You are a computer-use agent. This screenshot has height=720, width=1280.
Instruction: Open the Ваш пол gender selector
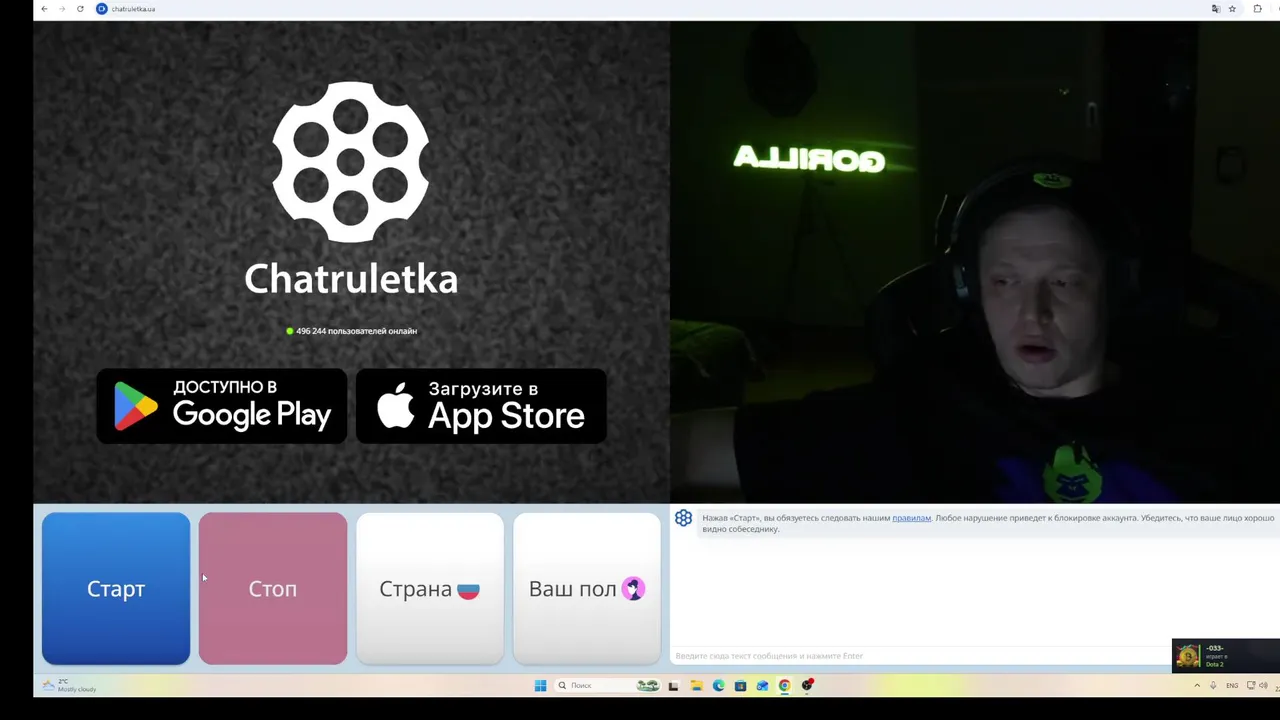tap(587, 588)
